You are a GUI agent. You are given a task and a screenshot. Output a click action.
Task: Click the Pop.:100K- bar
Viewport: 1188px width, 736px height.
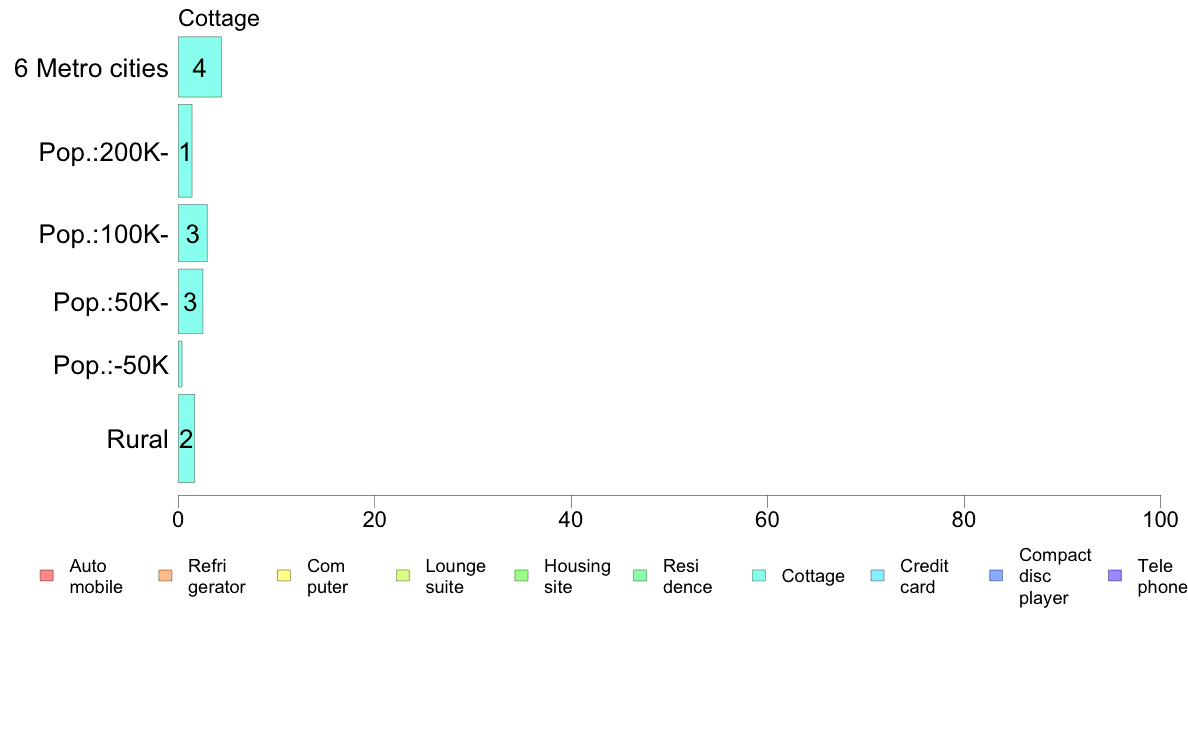[192, 233]
